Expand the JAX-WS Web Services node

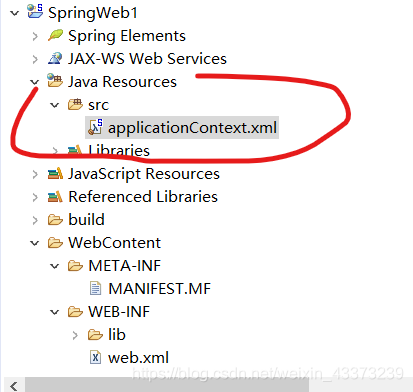pyautogui.click(x=35, y=59)
